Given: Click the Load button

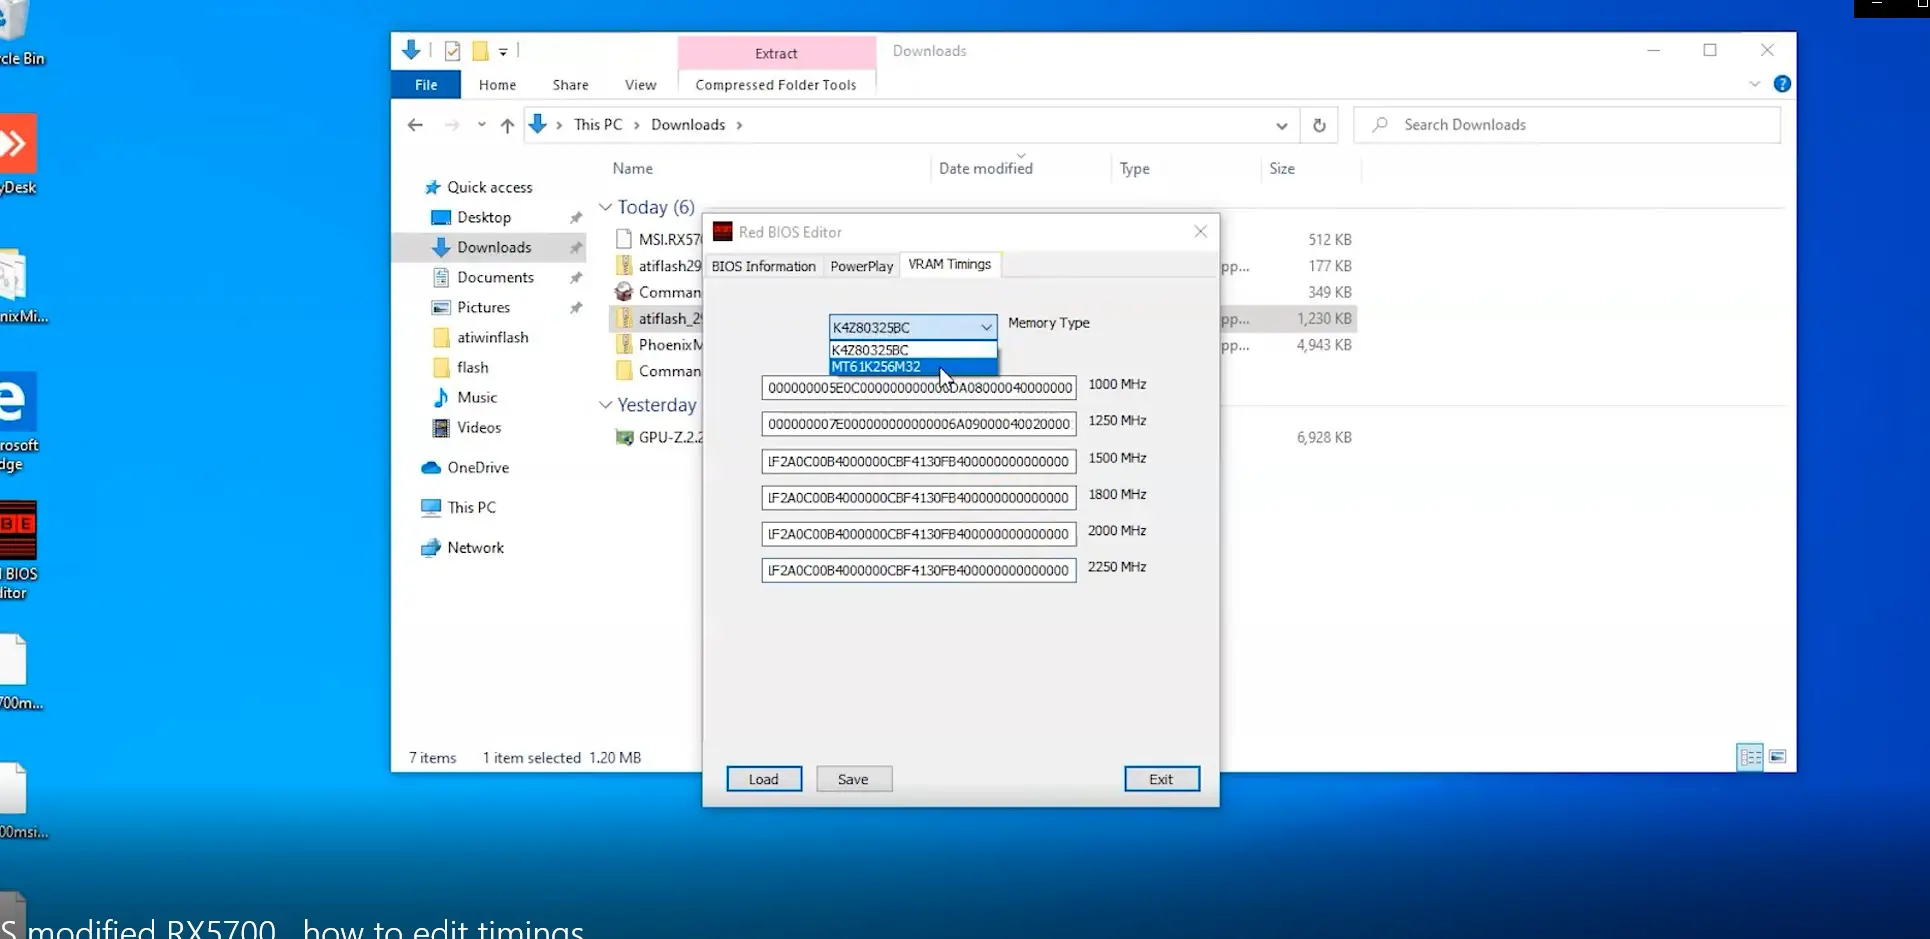Looking at the screenshot, I should [x=763, y=779].
